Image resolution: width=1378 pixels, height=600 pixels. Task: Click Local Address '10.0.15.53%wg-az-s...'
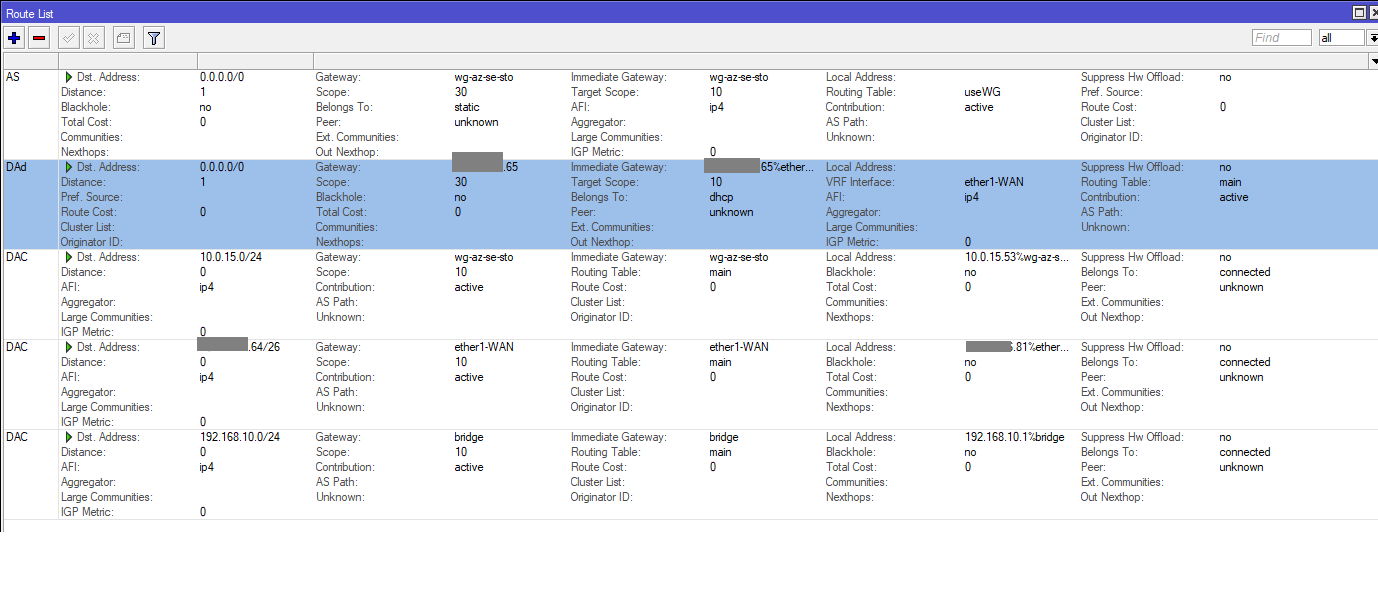1017,257
